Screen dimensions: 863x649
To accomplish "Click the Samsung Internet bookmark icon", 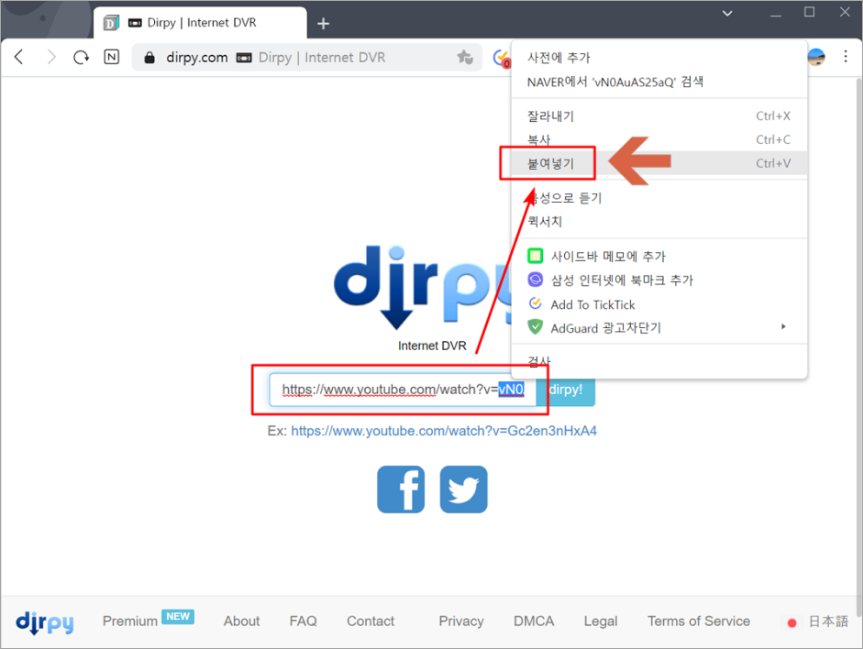I will [x=535, y=280].
